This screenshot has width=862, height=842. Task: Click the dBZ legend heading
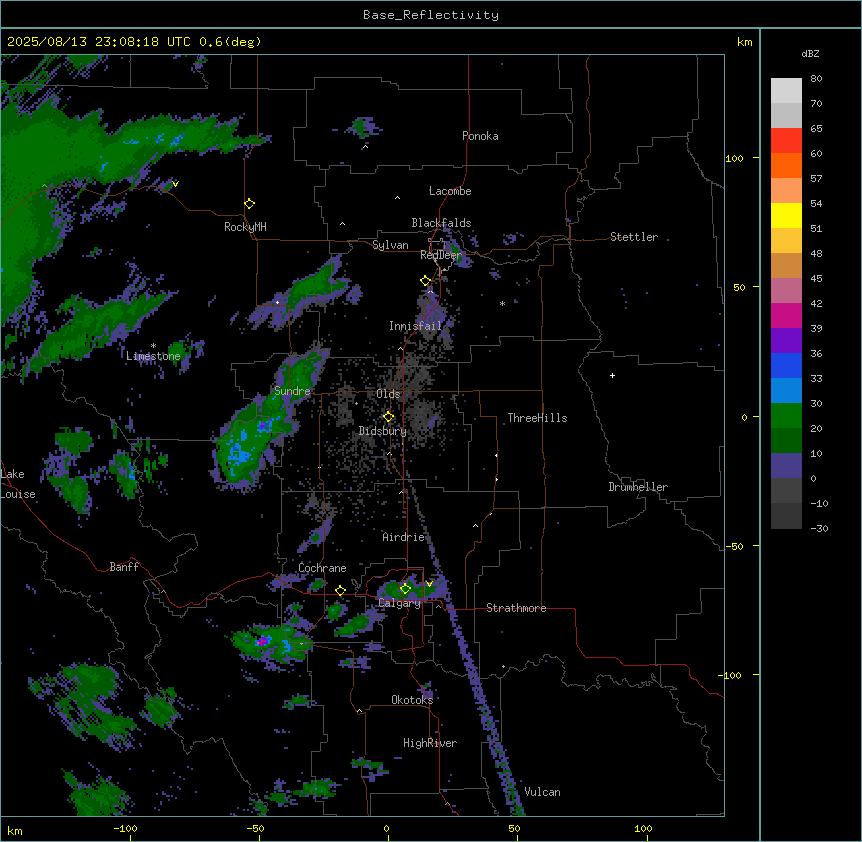click(x=810, y=53)
